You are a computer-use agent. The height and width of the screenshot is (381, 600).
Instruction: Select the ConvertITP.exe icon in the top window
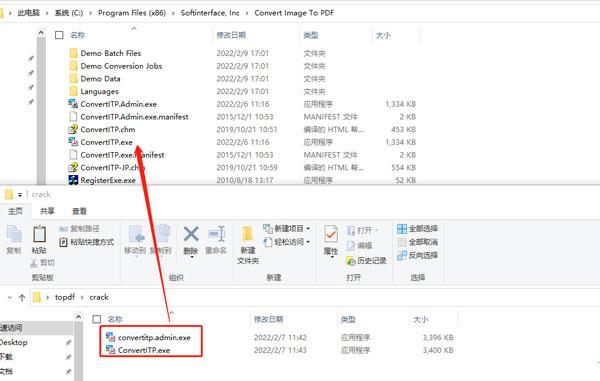click(73, 142)
